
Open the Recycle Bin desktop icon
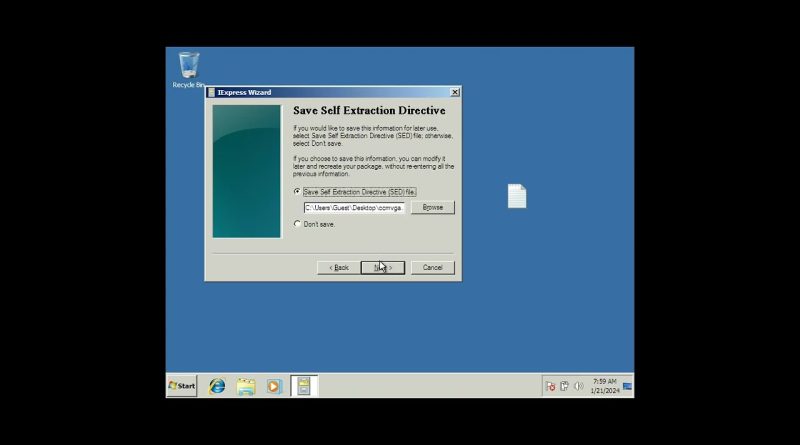[x=189, y=70]
